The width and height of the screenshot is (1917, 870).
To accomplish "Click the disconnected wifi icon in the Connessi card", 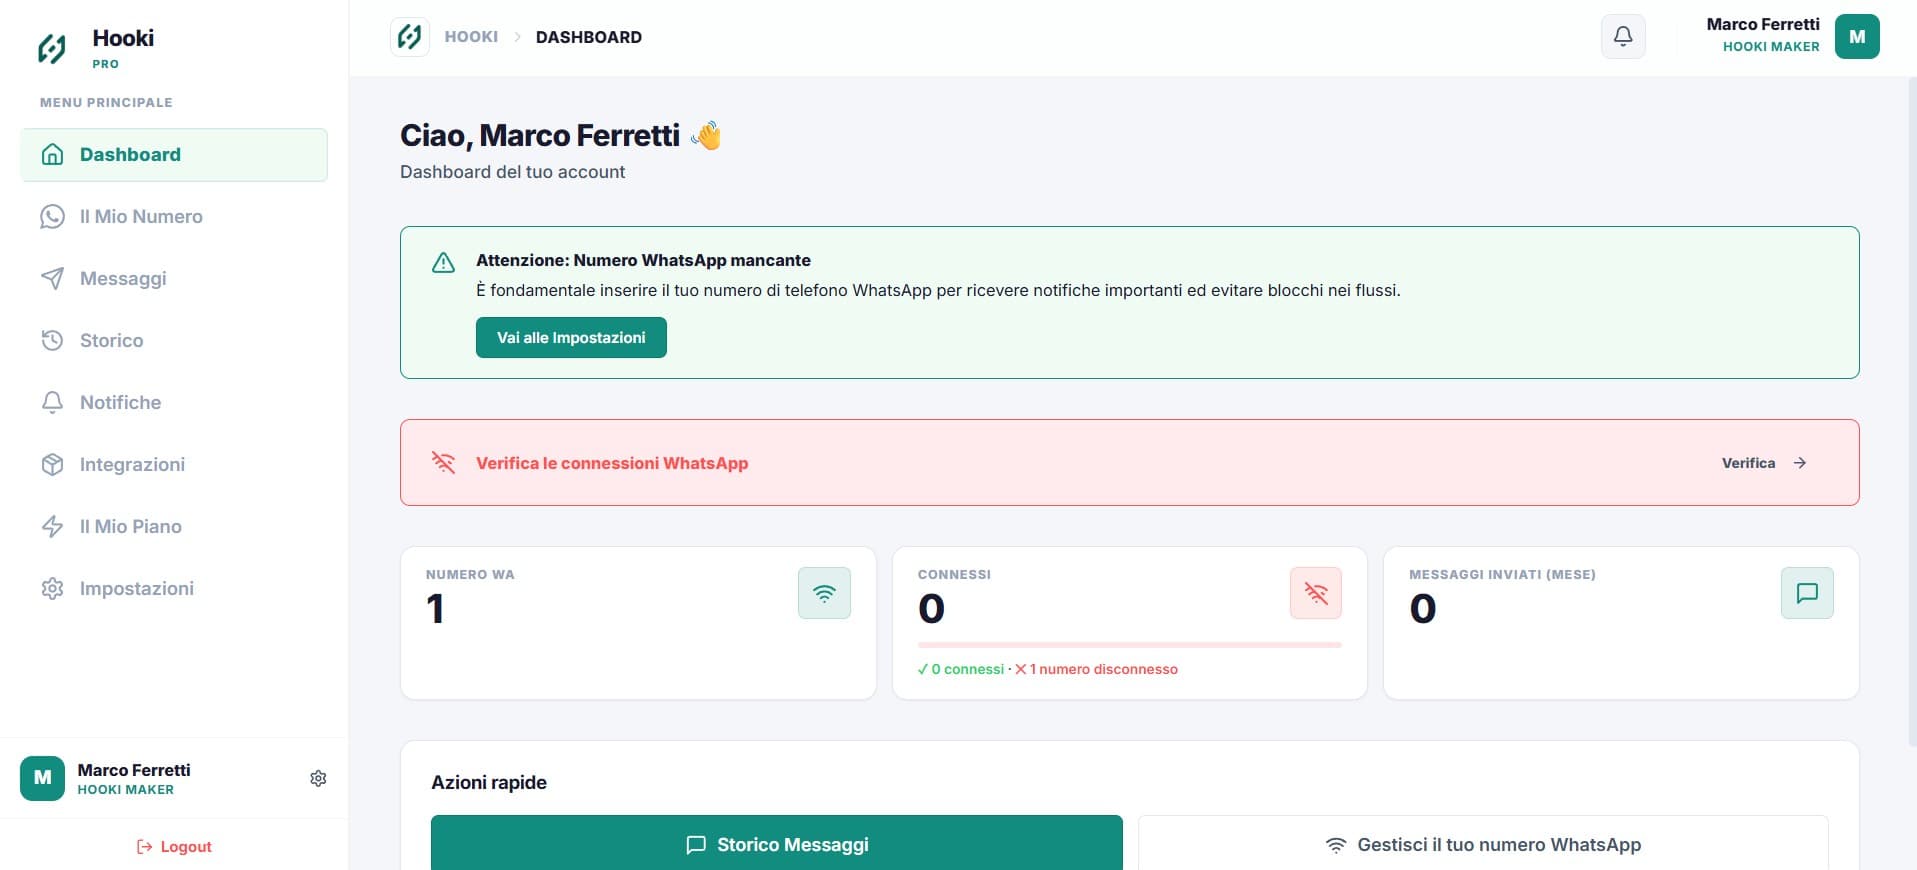I will click(x=1316, y=593).
